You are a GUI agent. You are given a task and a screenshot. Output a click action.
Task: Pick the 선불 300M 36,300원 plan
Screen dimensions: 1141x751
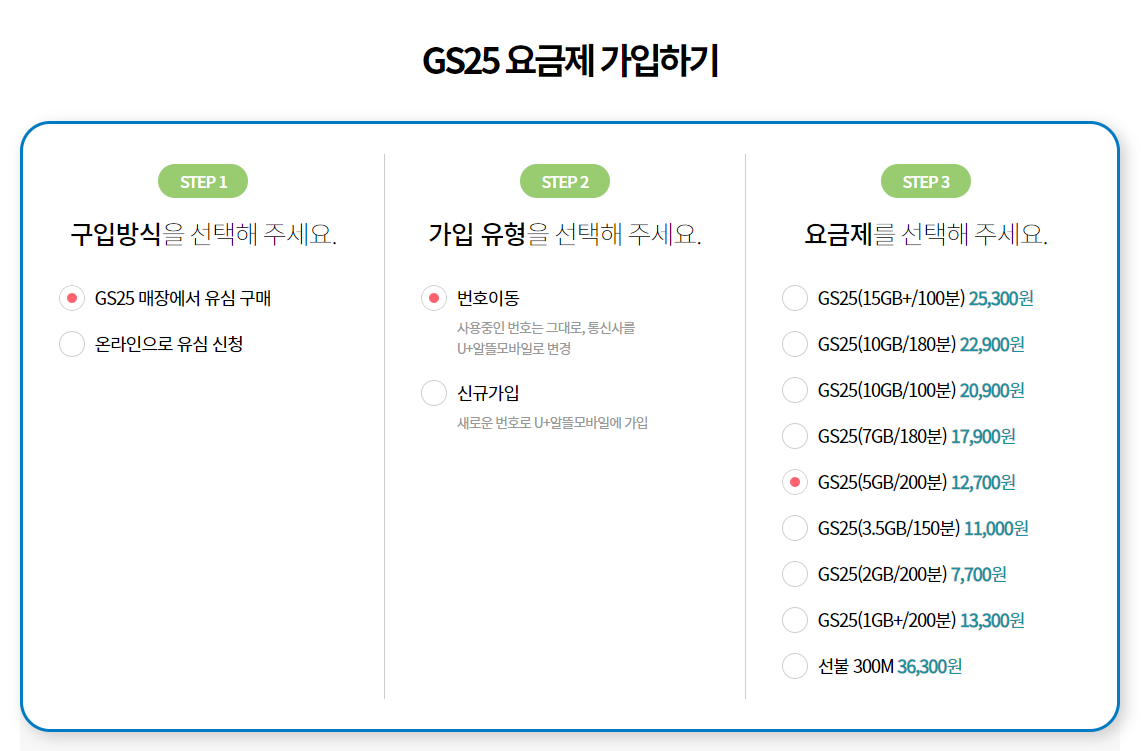(x=795, y=666)
